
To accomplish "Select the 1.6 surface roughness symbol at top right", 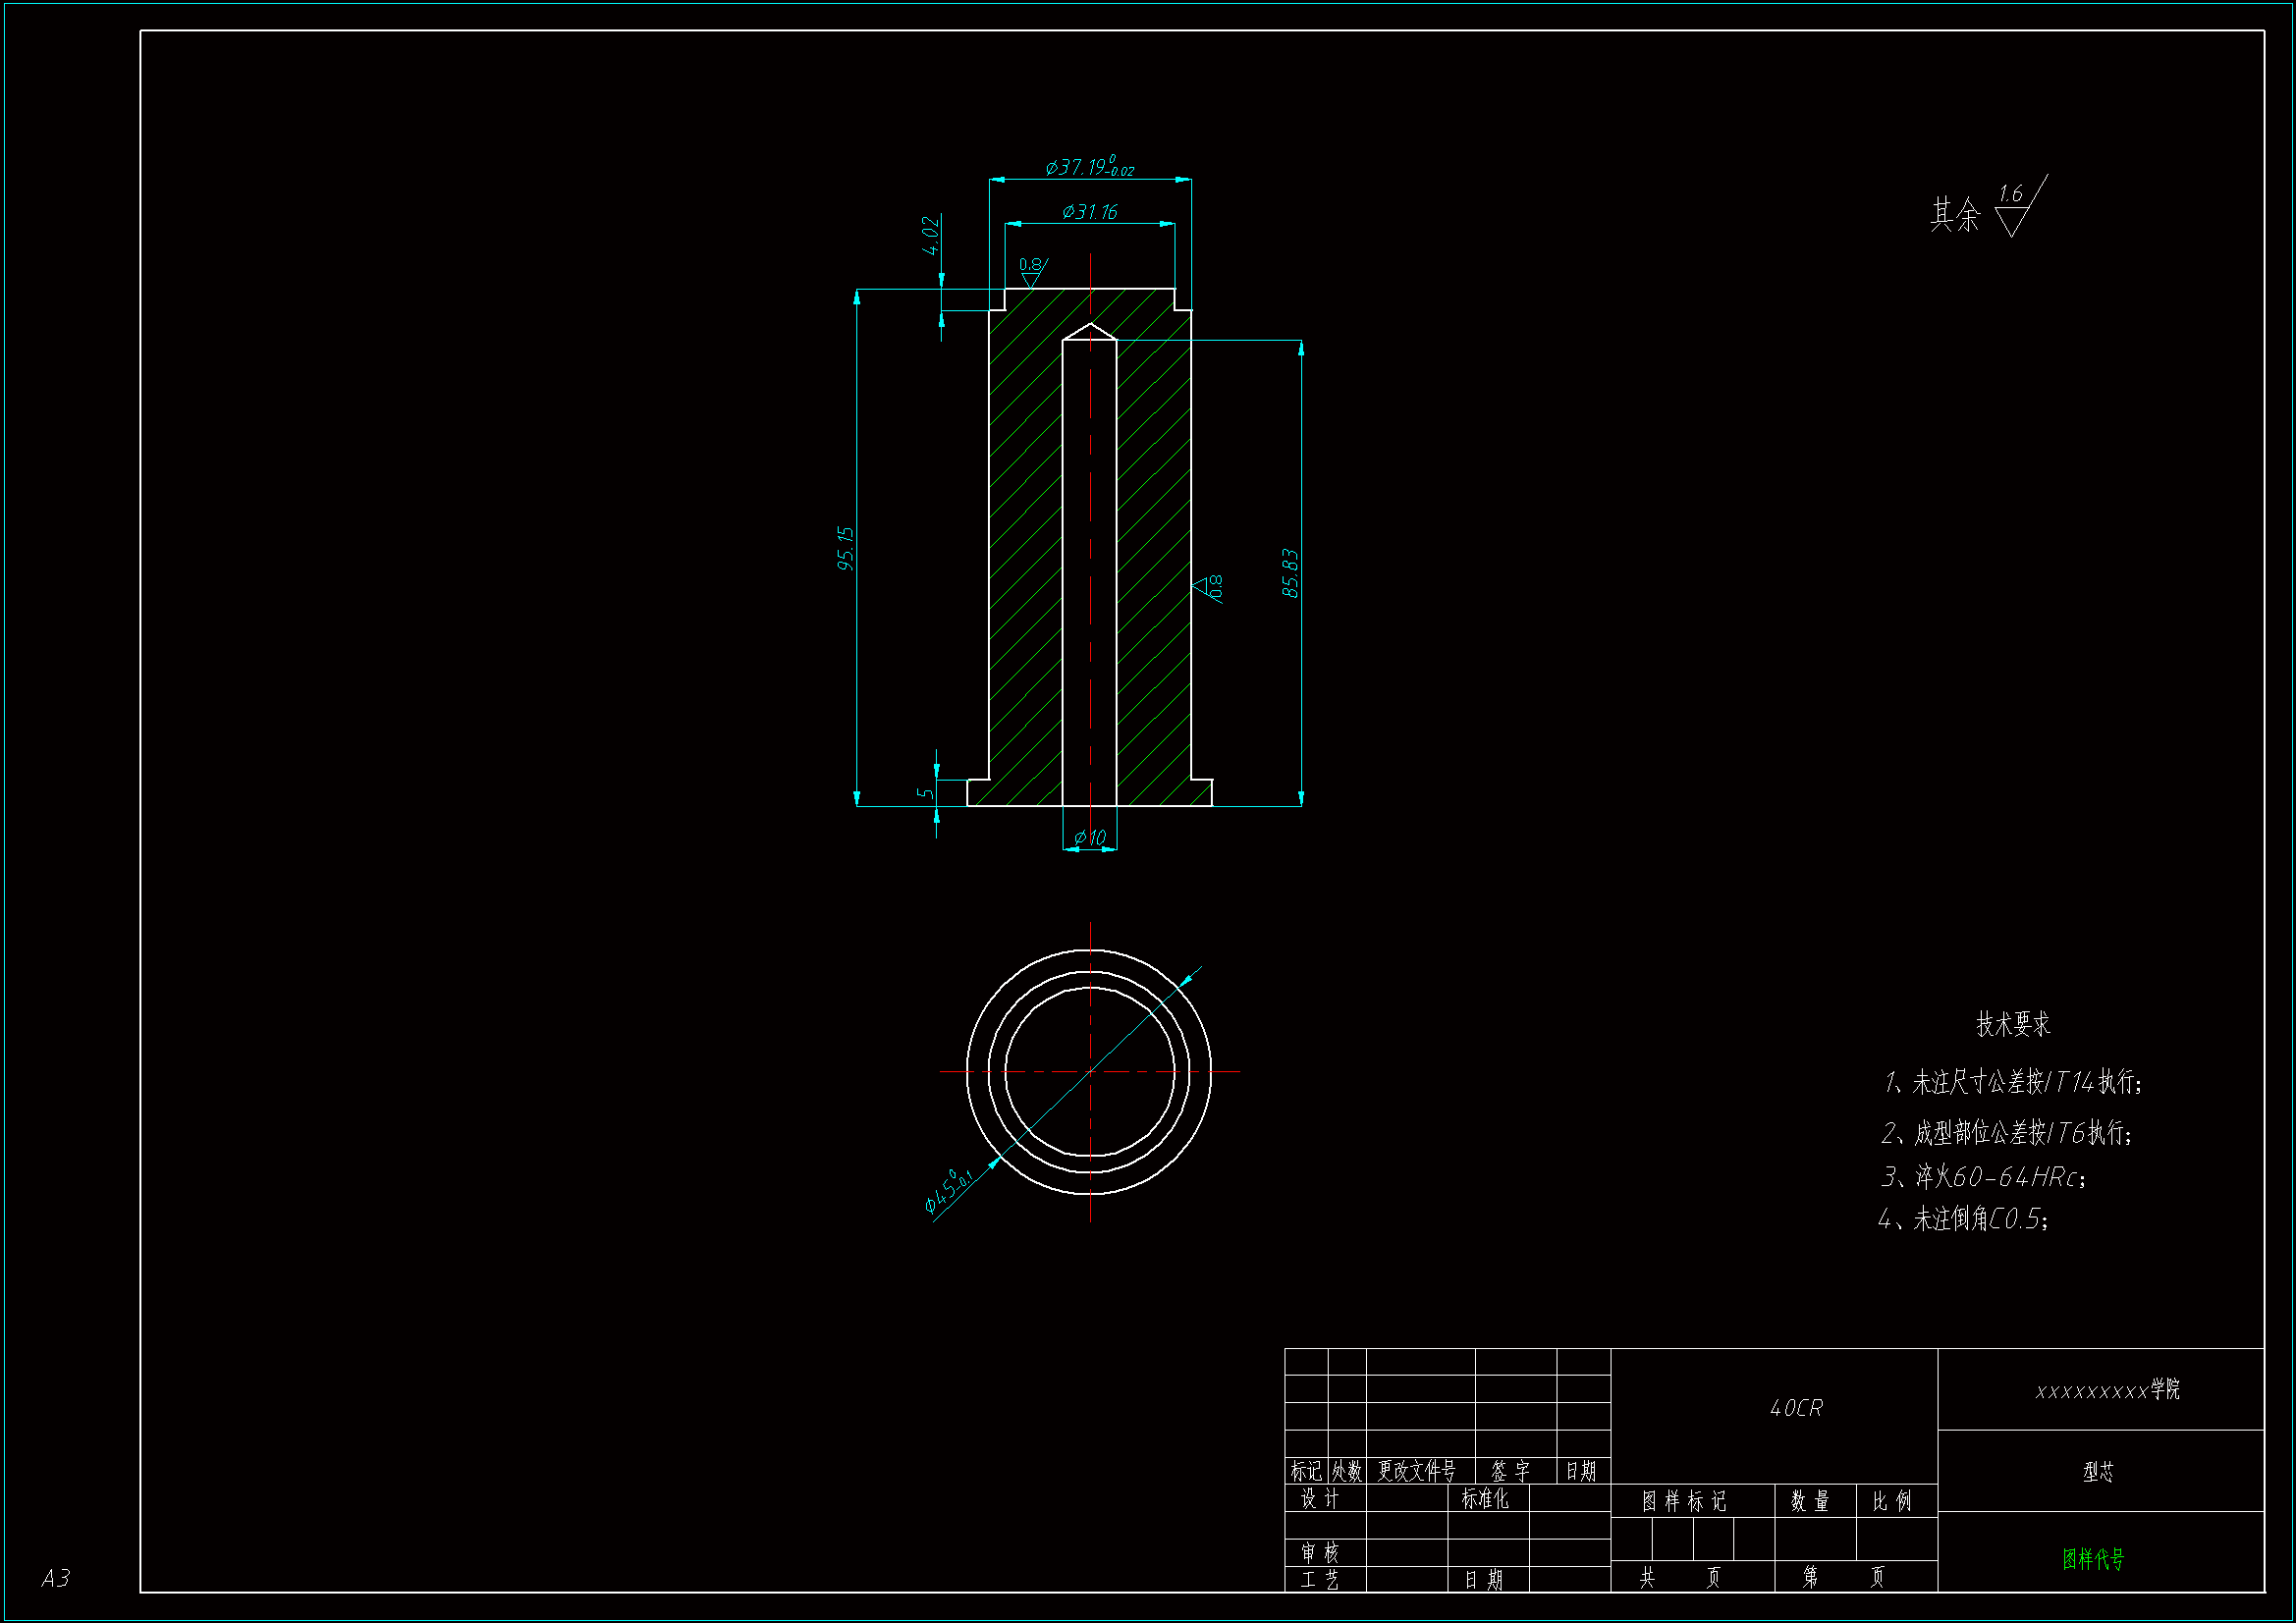I will (2012, 206).
